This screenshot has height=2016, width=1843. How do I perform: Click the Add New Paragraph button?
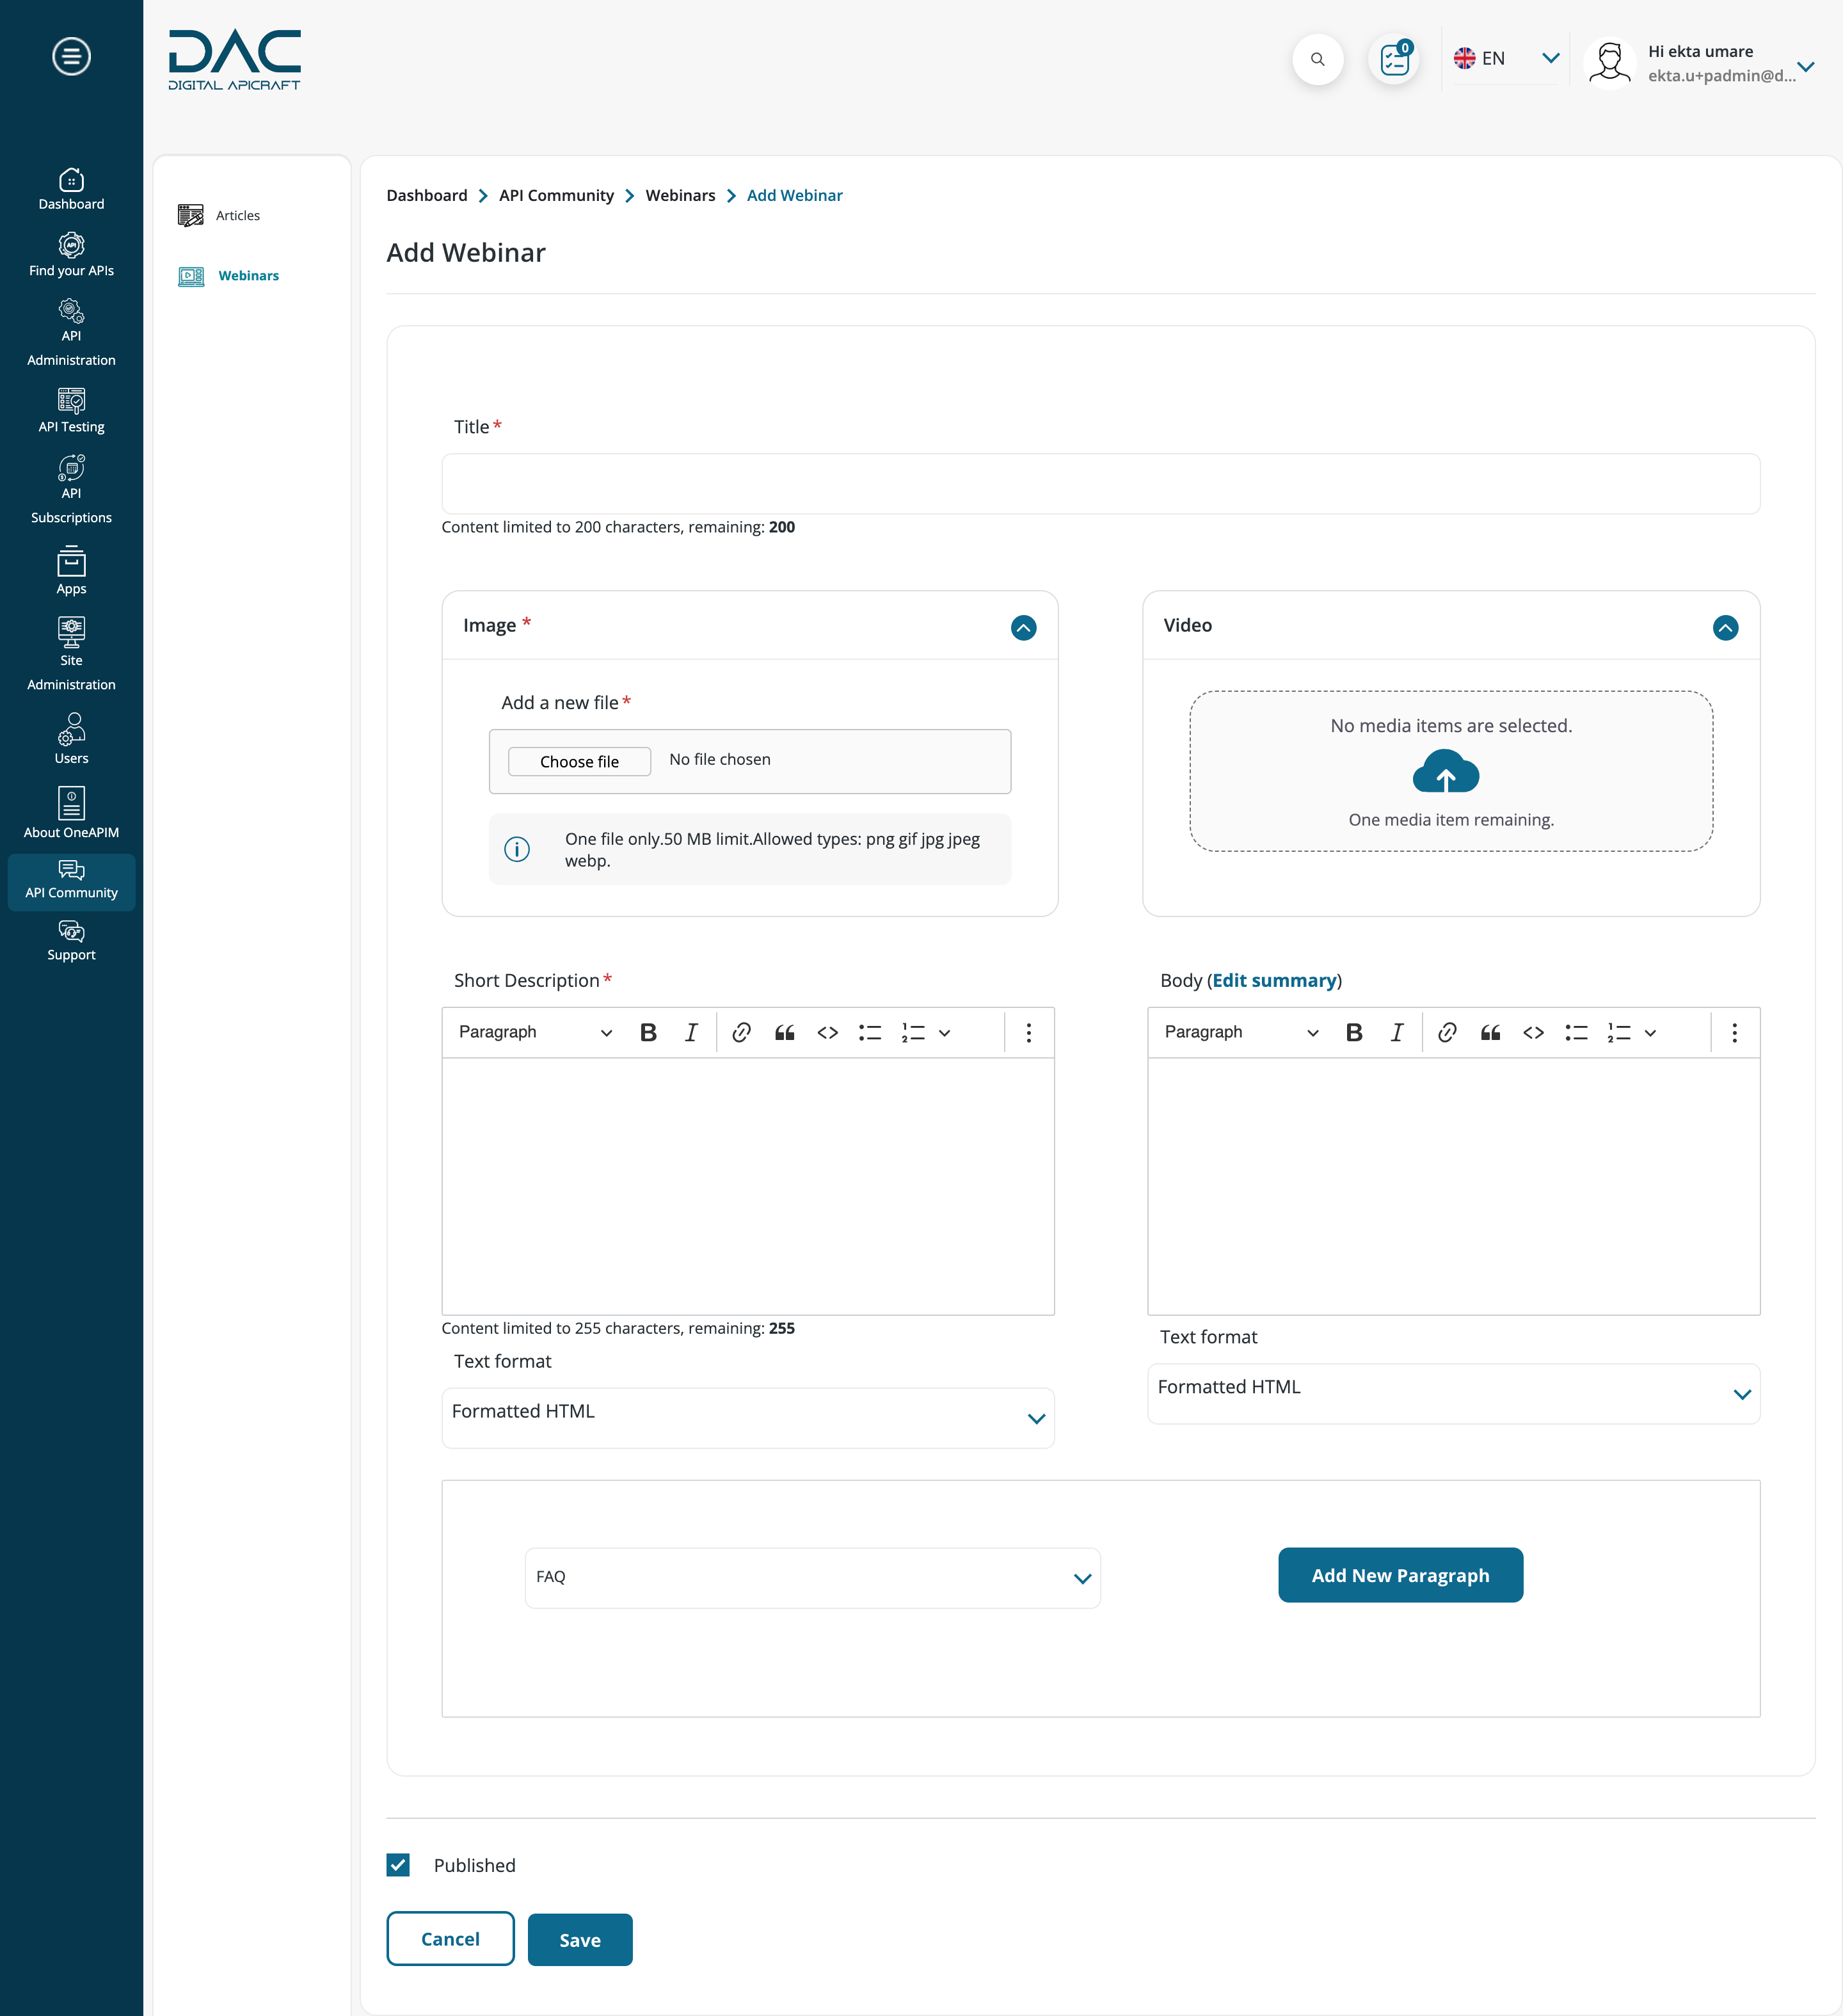pyautogui.click(x=1399, y=1575)
